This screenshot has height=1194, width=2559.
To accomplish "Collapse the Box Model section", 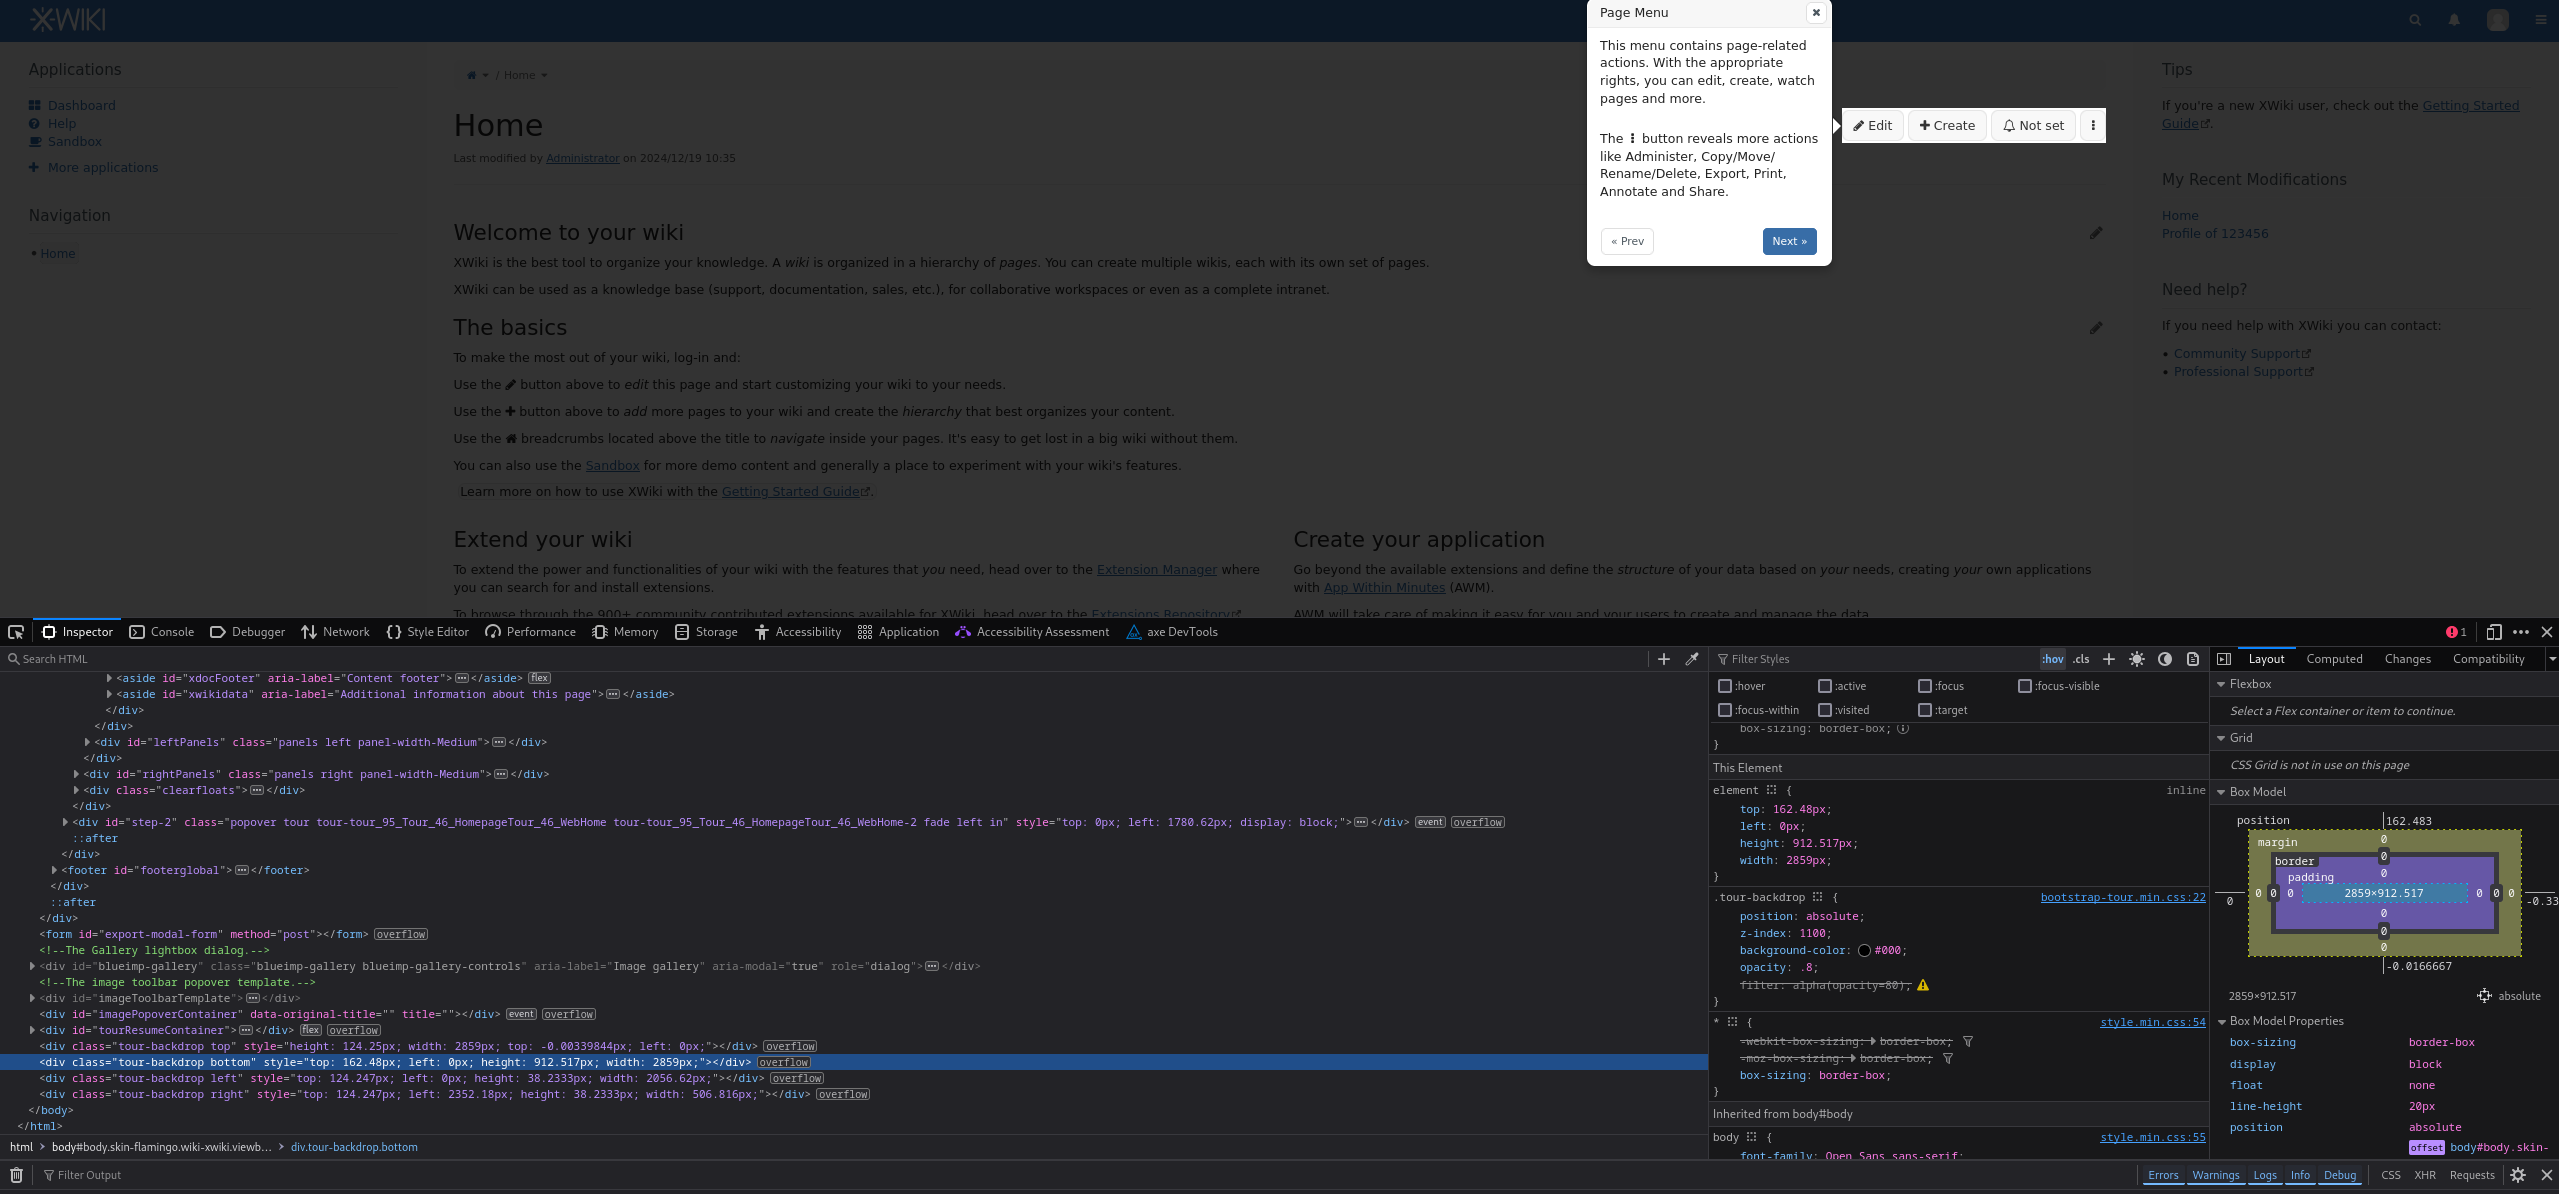I will (x=2222, y=792).
